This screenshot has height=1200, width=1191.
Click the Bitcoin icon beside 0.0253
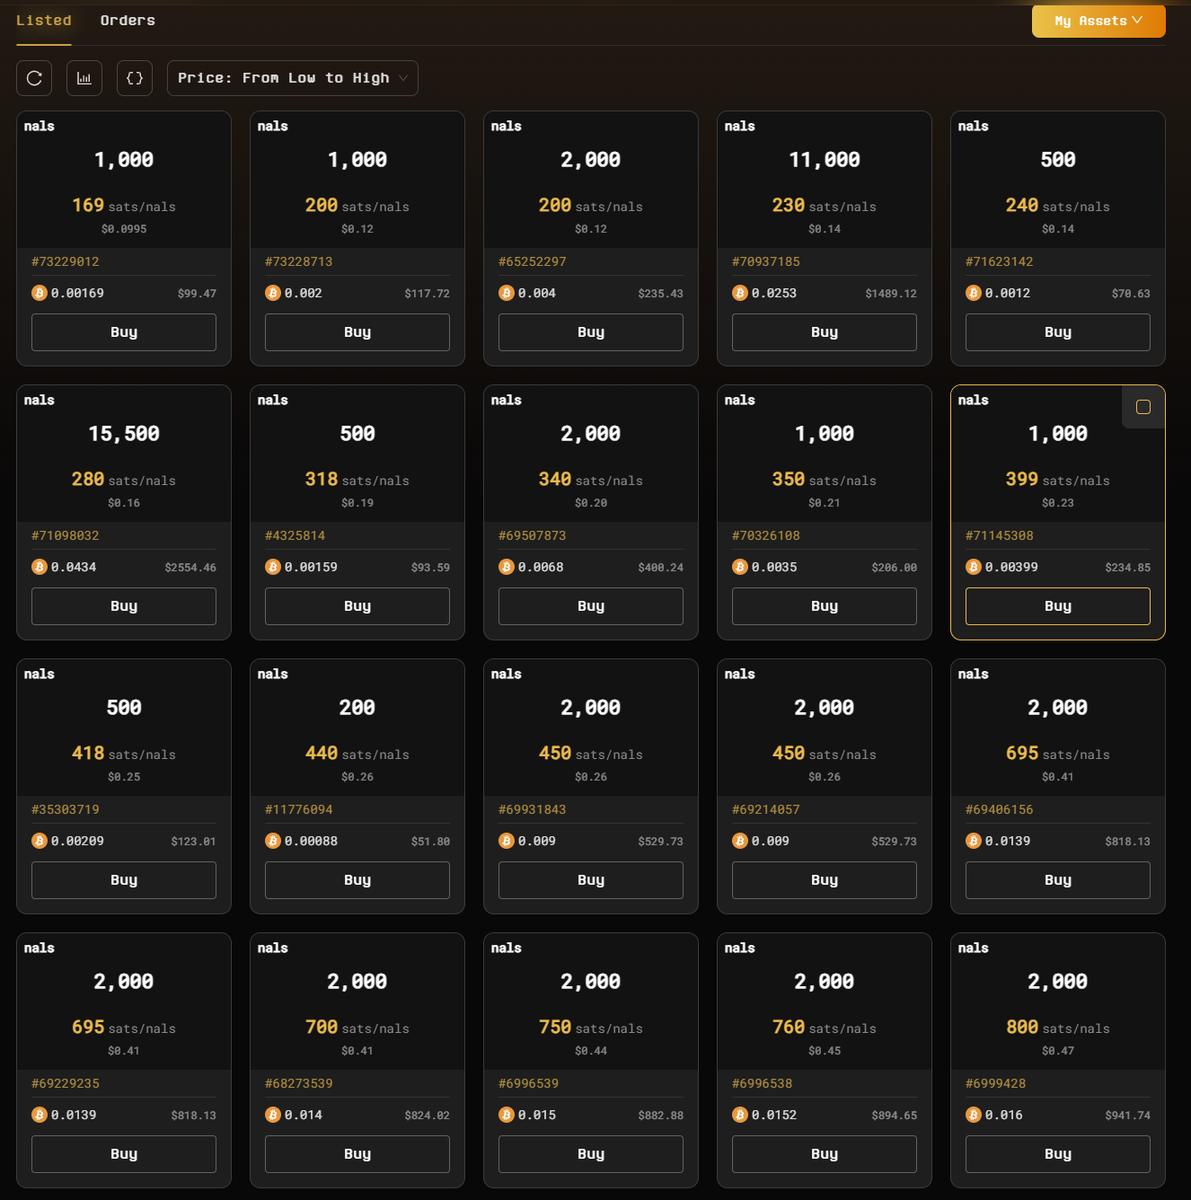pos(740,293)
